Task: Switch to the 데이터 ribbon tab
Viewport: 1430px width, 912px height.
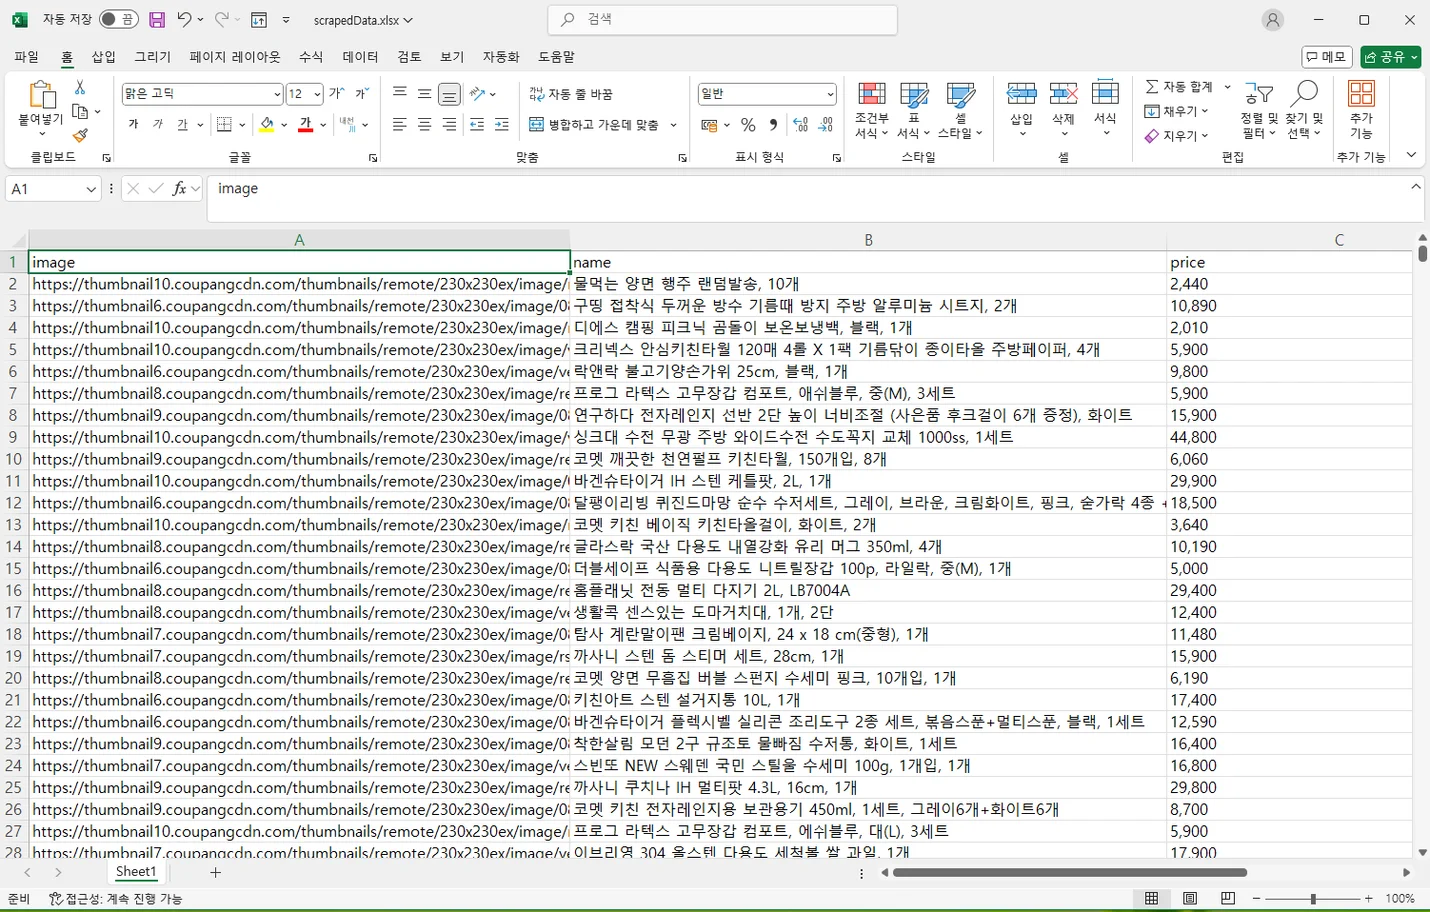Action: pyautogui.click(x=360, y=57)
